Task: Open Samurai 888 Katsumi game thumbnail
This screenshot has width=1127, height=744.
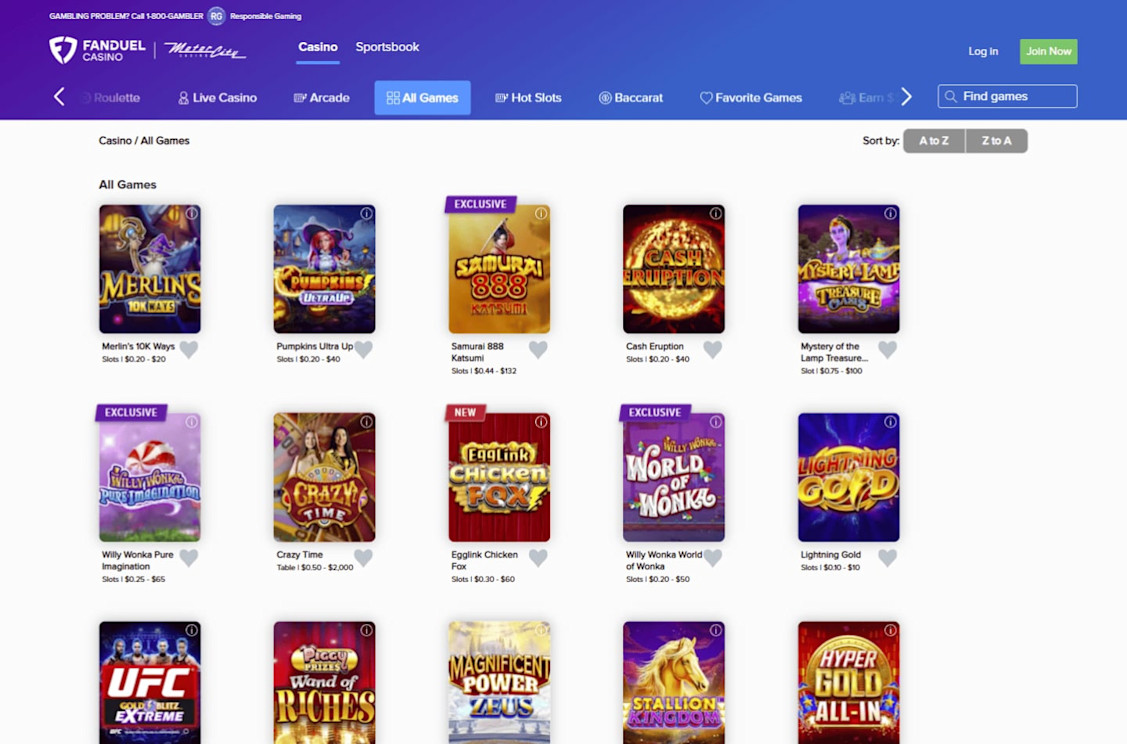Action: coord(499,269)
